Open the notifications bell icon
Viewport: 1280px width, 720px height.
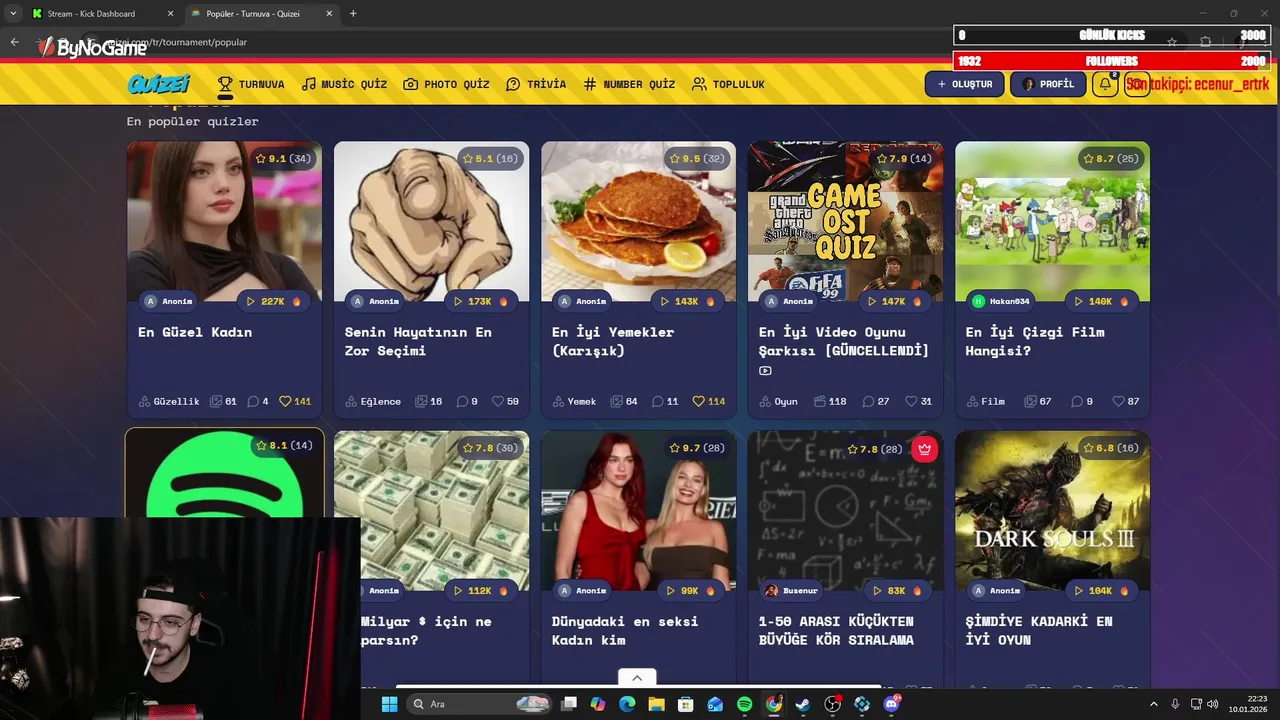1105,84
